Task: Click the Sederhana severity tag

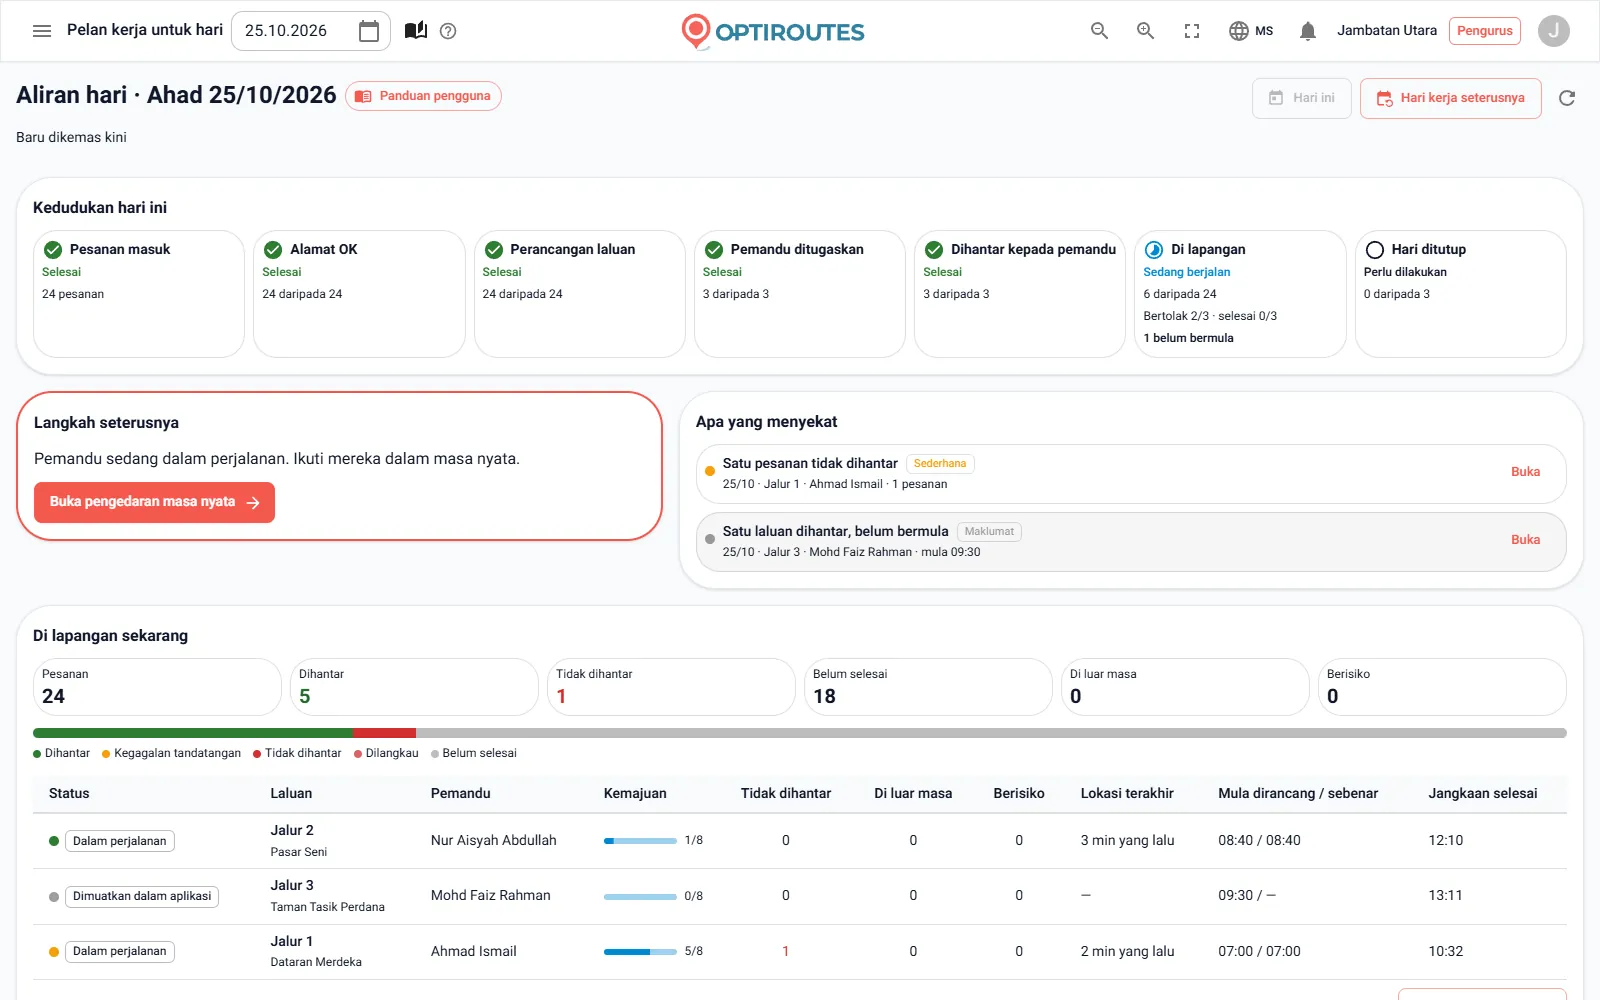Action: (x=940, y=464)
